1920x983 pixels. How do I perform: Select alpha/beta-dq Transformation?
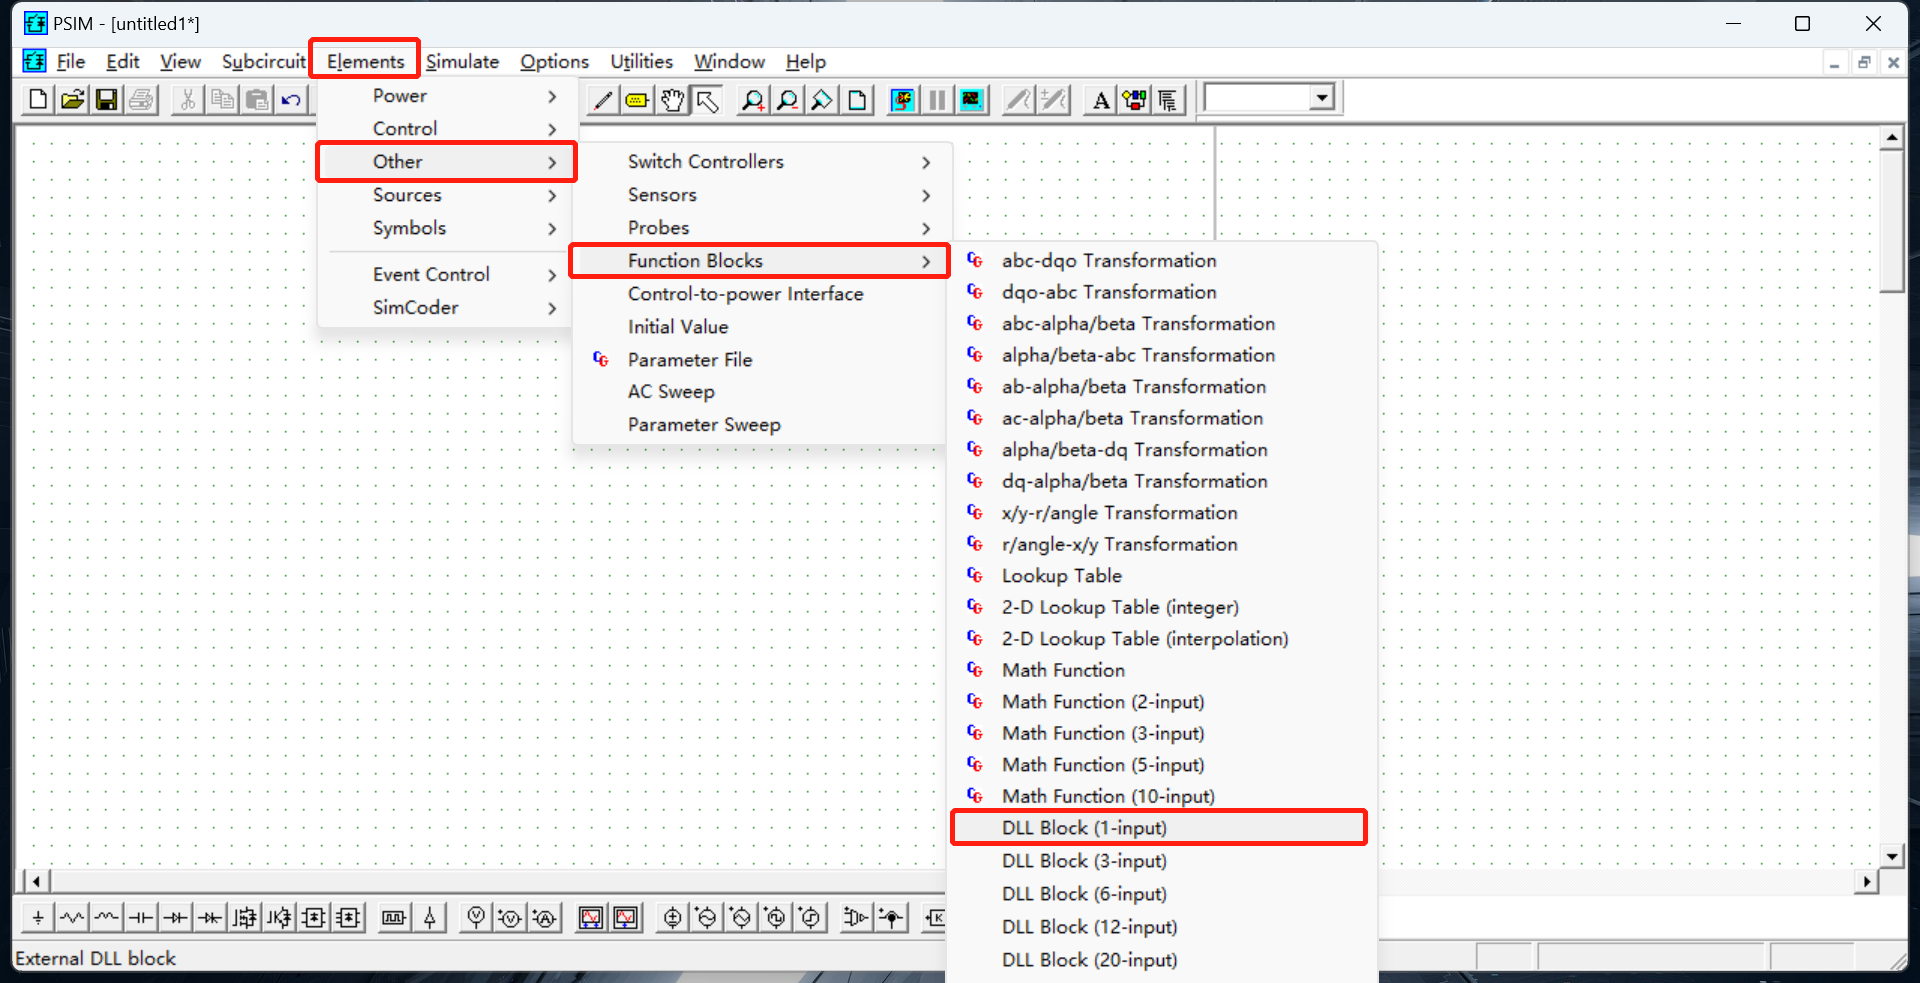(1161, 450)
